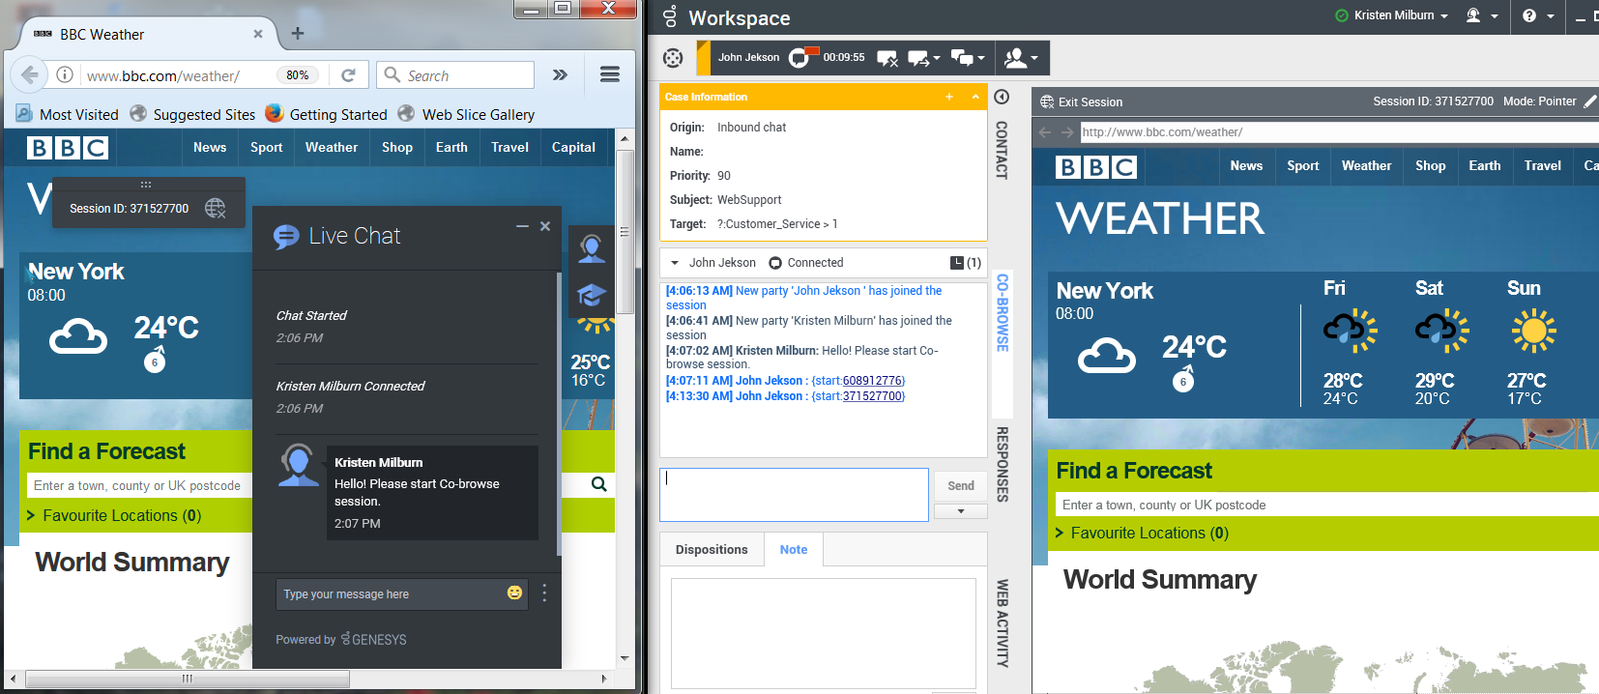Click the agent headset icon in web sidebar
The width and height of the screenshot is (1599, 694).
point(591,248)
